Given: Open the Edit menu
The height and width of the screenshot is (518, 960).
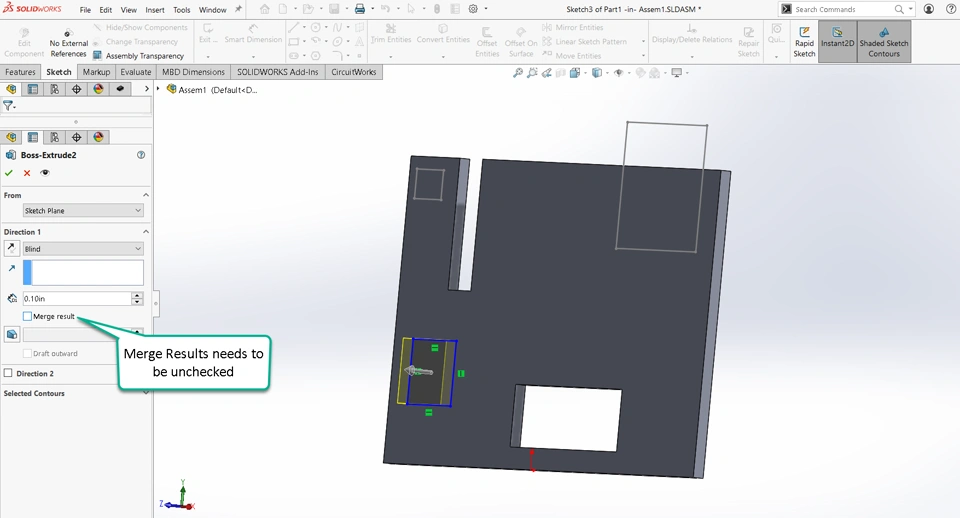Looking at the screenshot, I should tap(106, 10).
